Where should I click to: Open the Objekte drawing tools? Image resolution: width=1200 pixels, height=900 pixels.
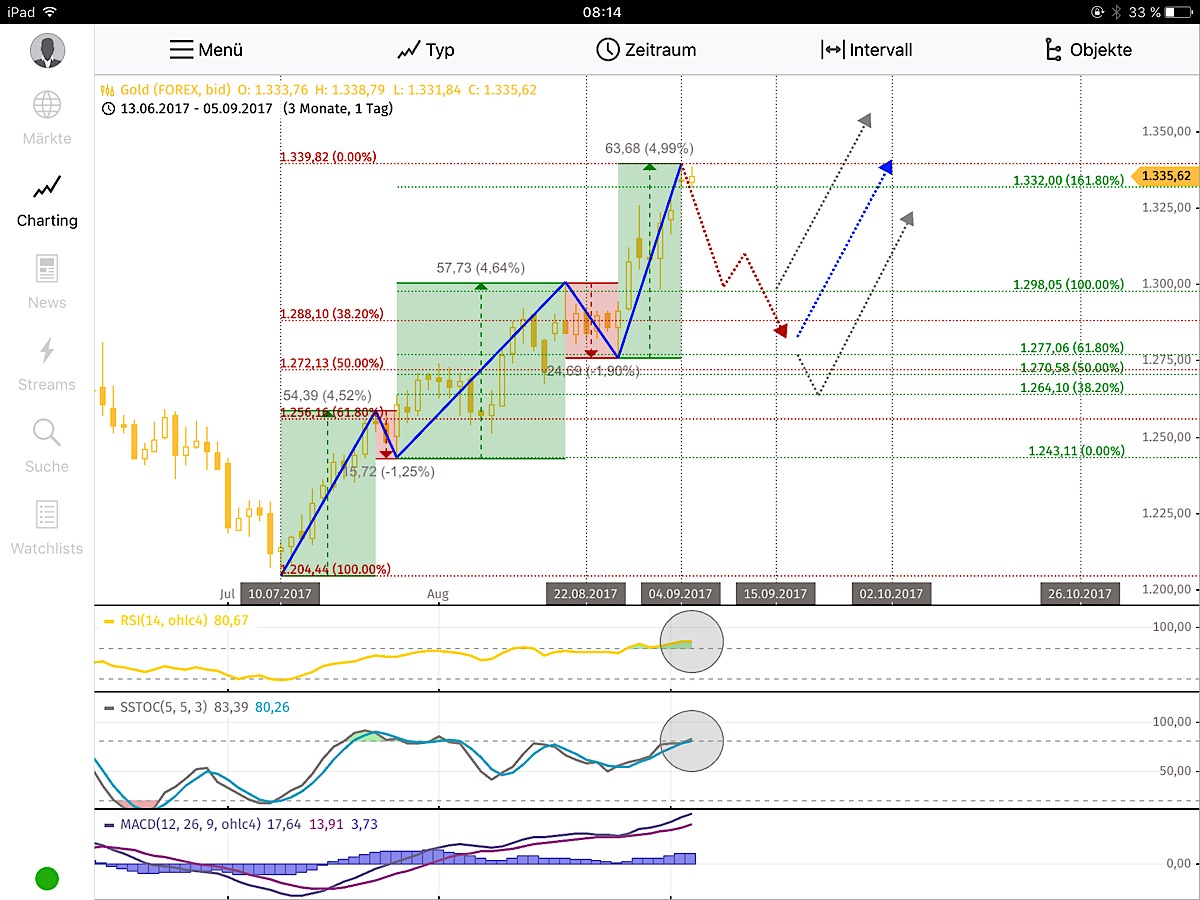(1090, 49)
